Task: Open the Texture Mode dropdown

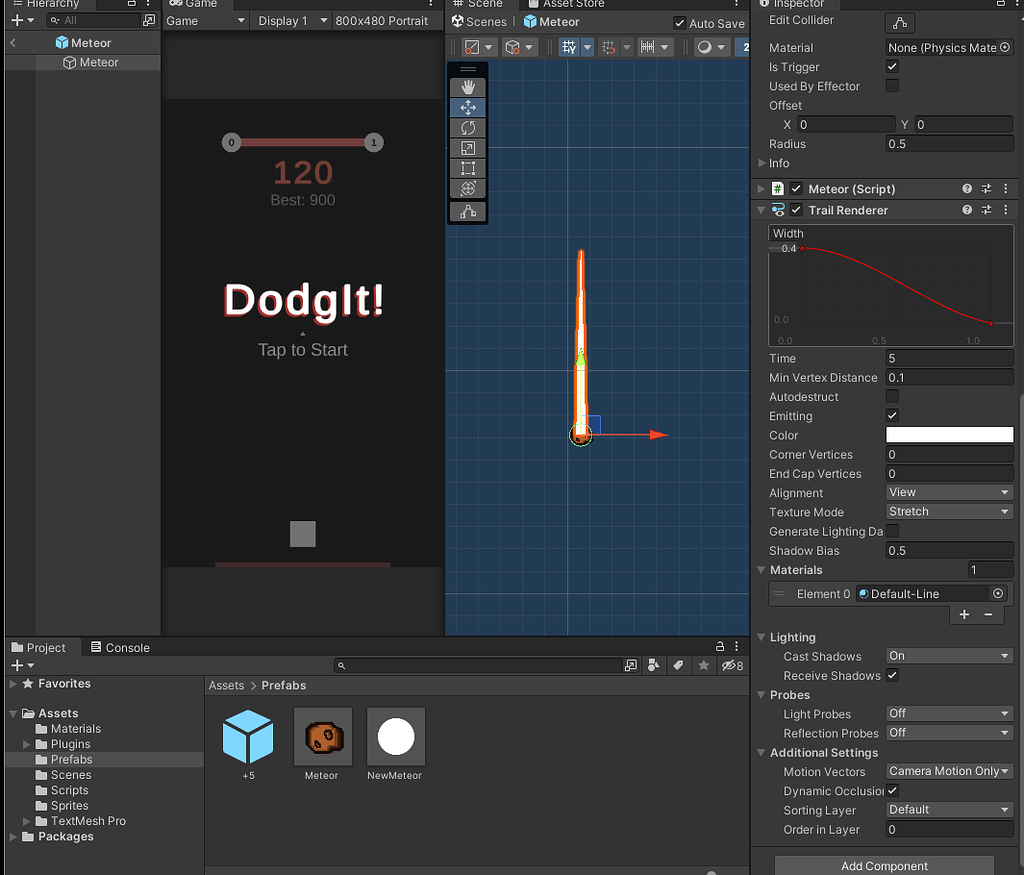Action: [x=948, y=512]
